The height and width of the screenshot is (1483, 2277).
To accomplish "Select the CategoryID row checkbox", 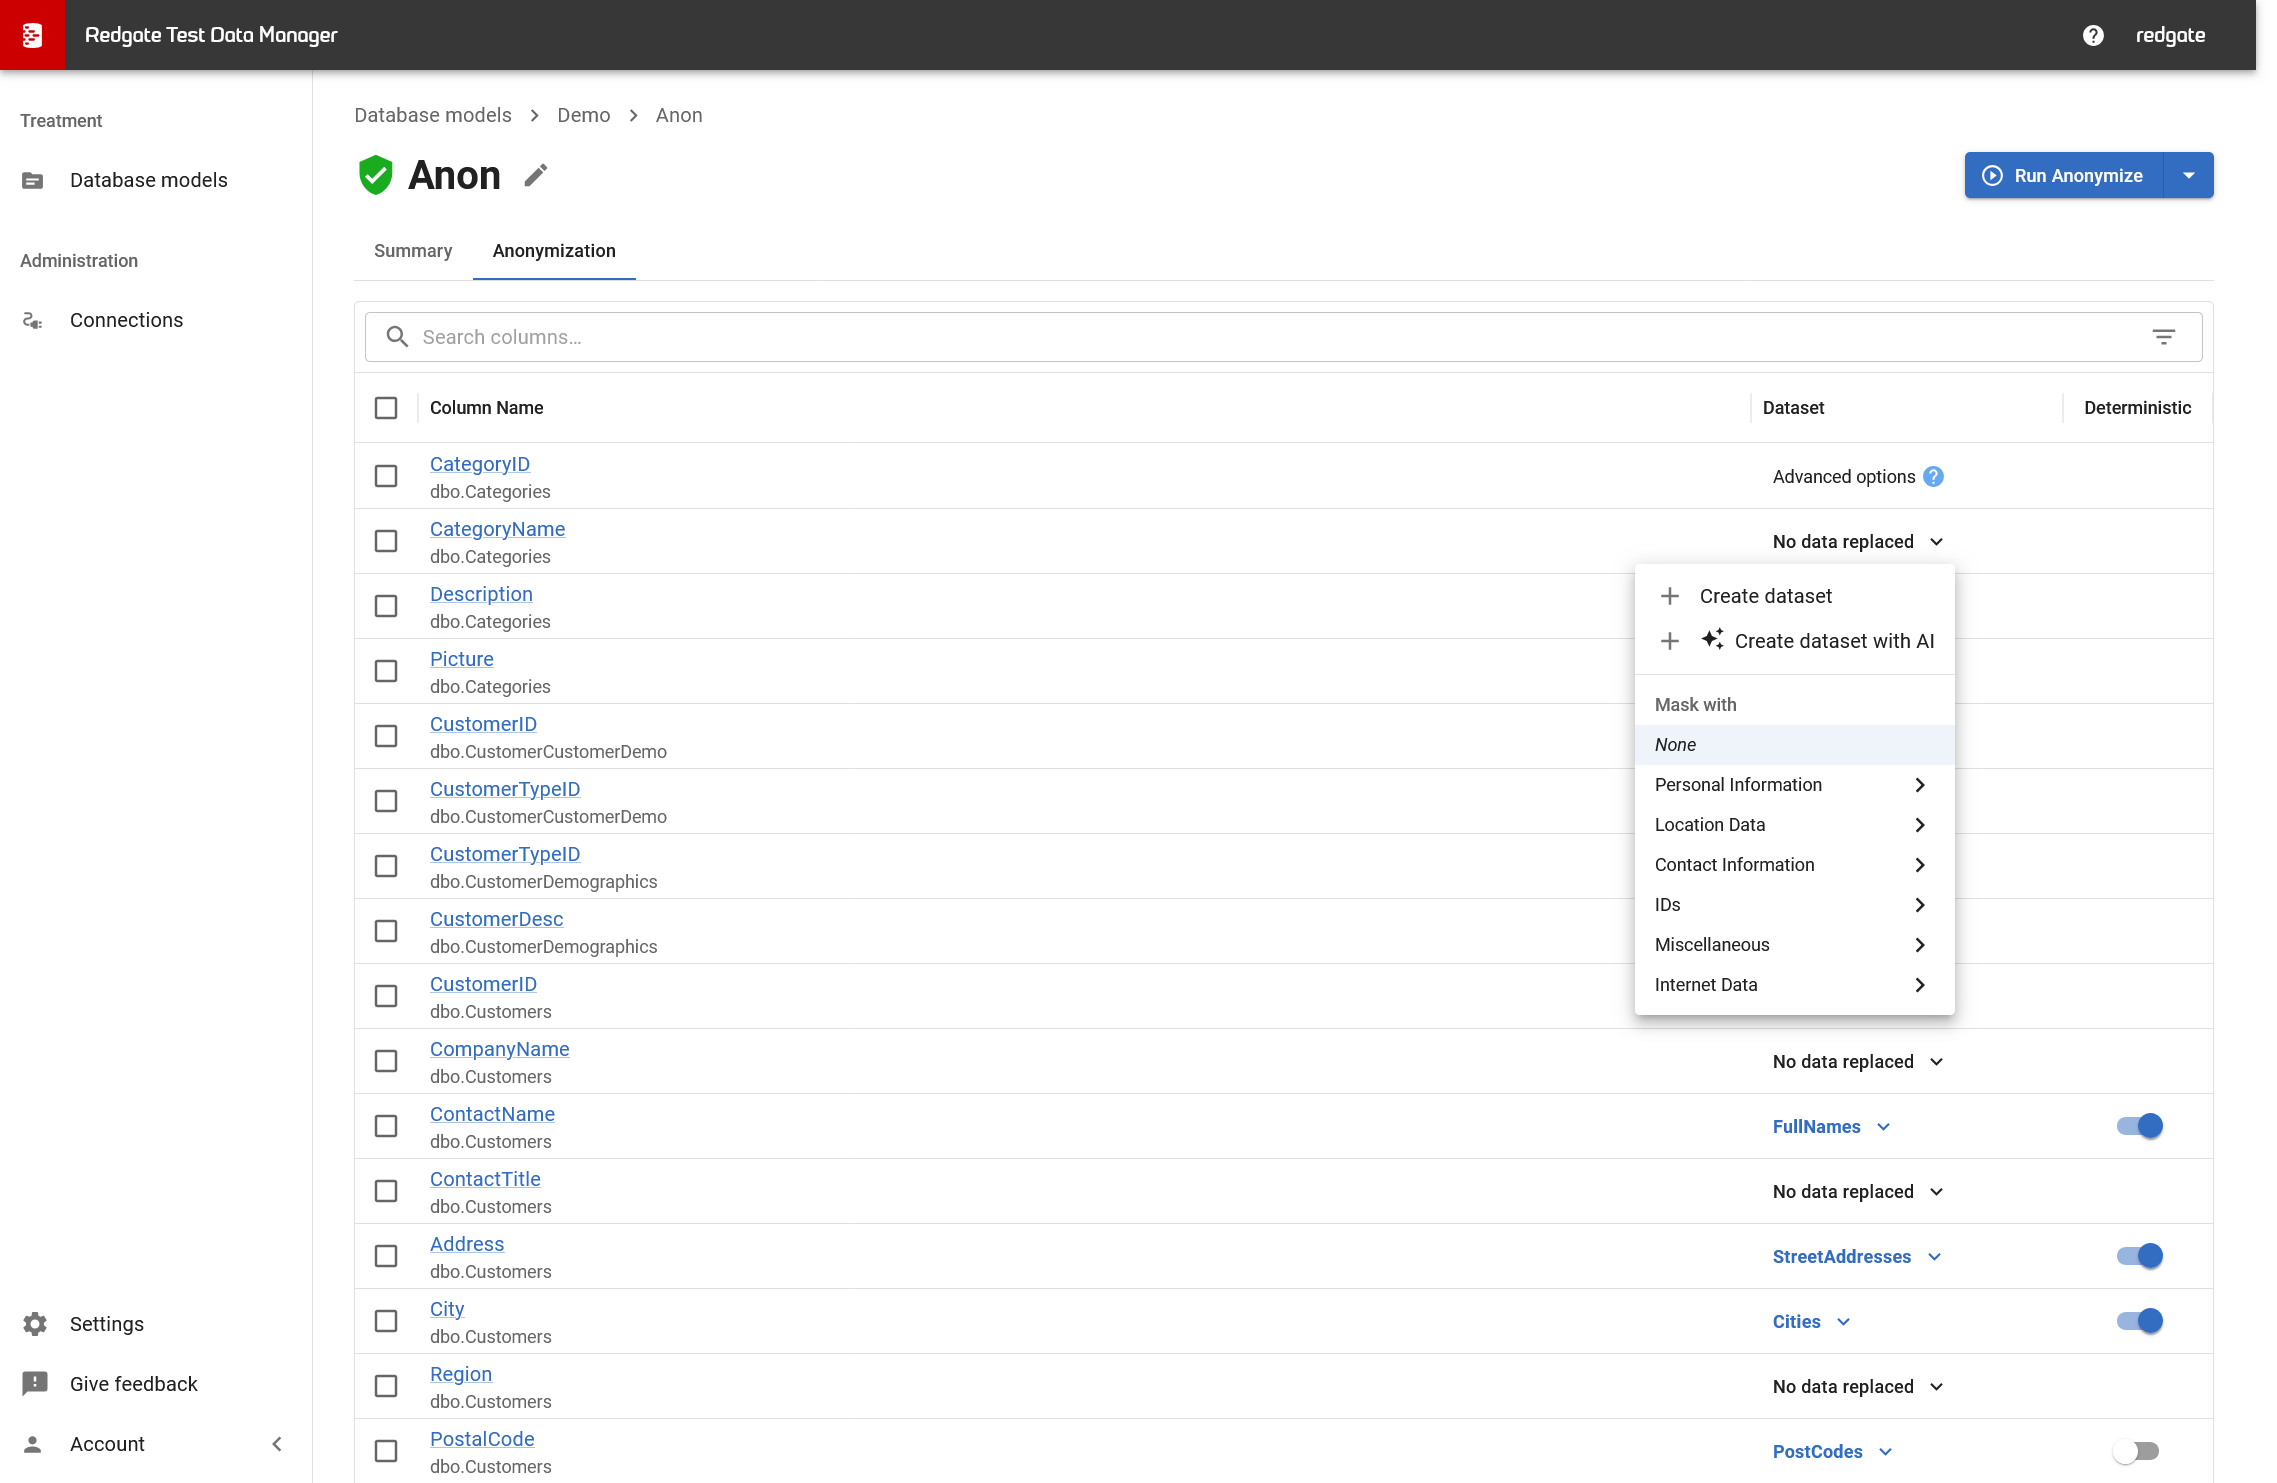I will (386, 476).
